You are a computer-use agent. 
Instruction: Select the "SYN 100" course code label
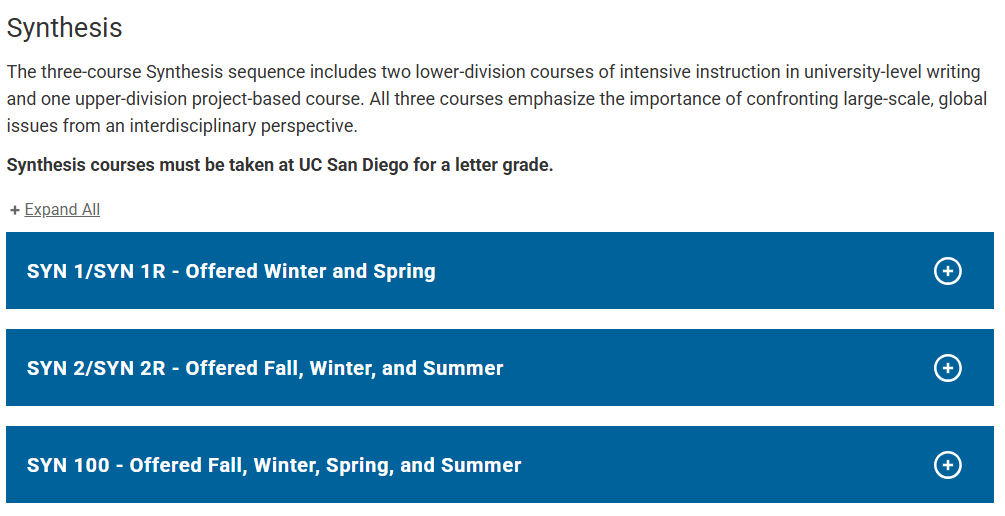pos(68,465)
